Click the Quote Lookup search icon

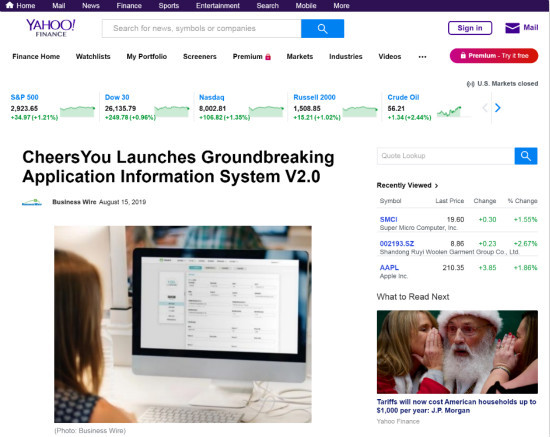pos(526,156)
